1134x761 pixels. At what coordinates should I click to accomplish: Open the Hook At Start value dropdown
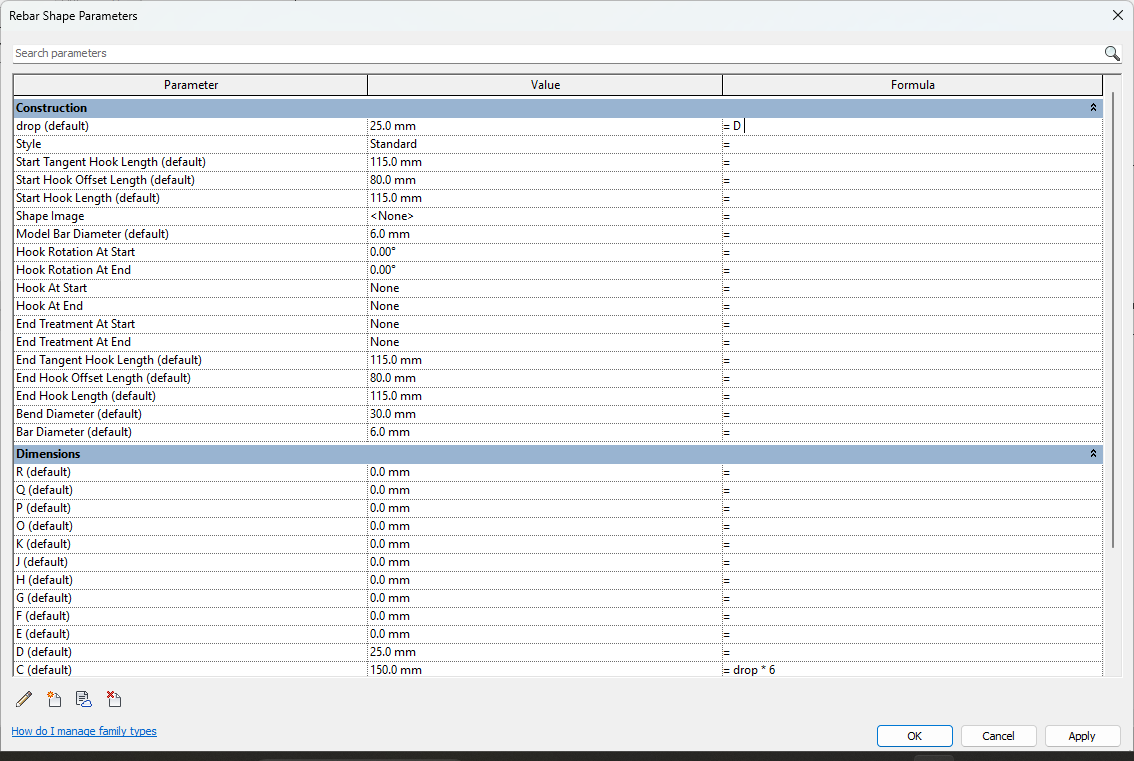pyautogui.click(x=545, y=287)
